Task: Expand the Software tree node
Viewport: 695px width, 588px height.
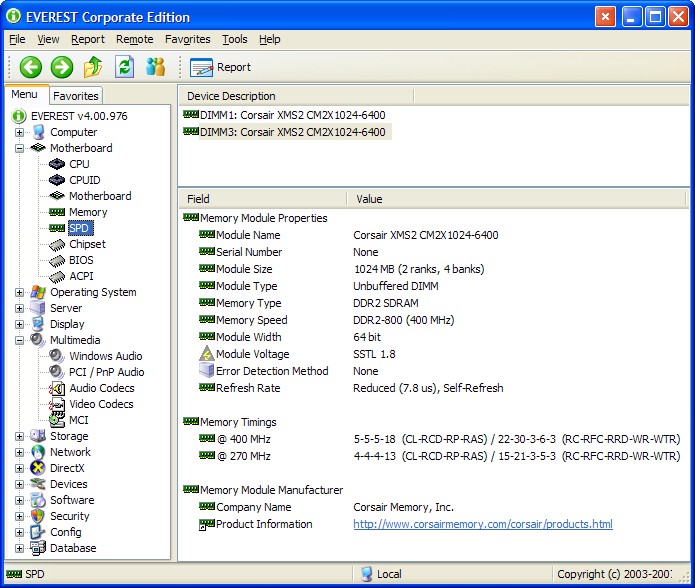Action: [x=20, y=500]
